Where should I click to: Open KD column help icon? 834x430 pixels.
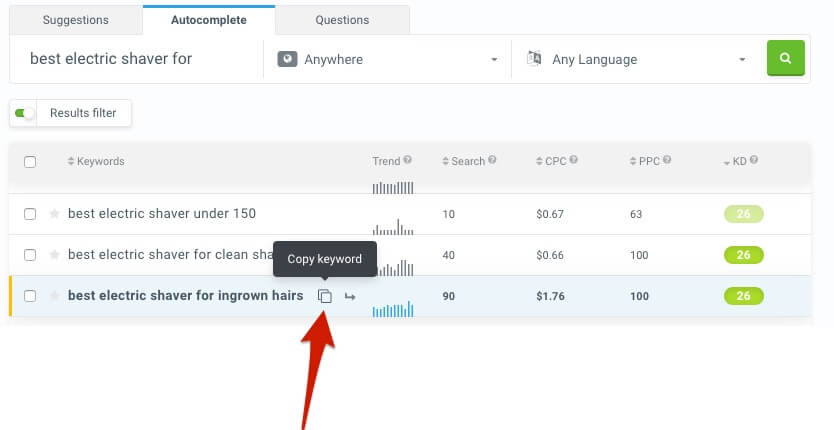tap(754, 160)
